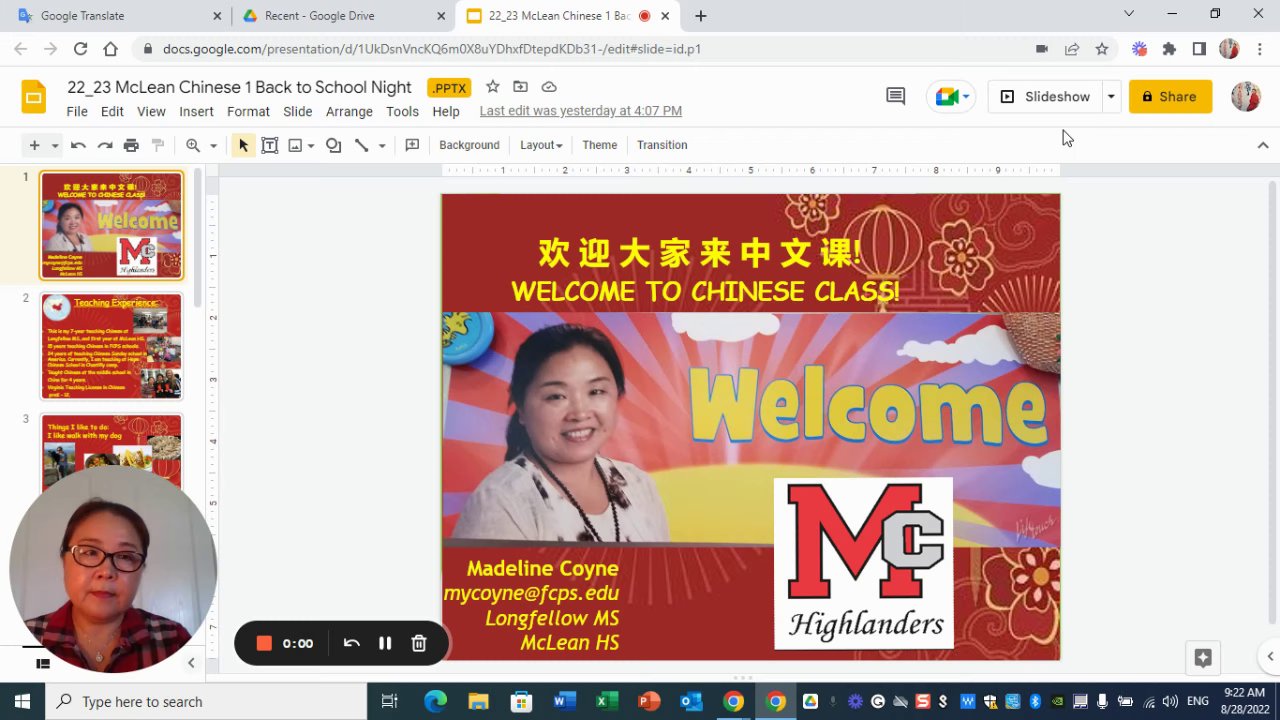
Task: Select slide 1 thumbnail
Action: 111,225
